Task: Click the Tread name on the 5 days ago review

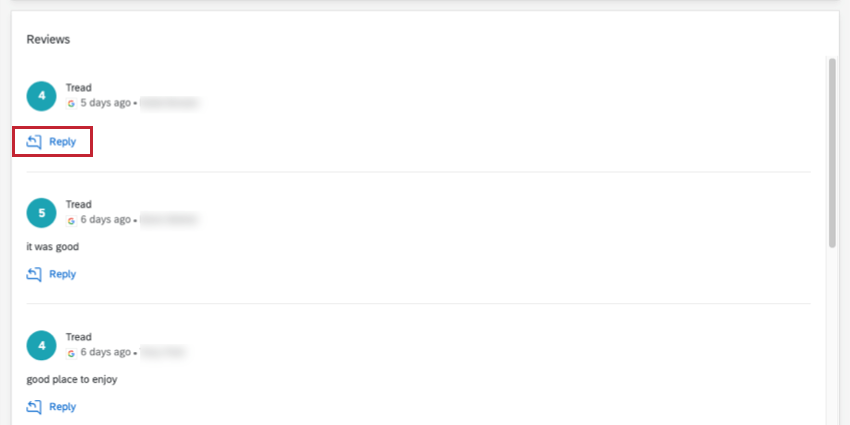Action: coord(79,88)
